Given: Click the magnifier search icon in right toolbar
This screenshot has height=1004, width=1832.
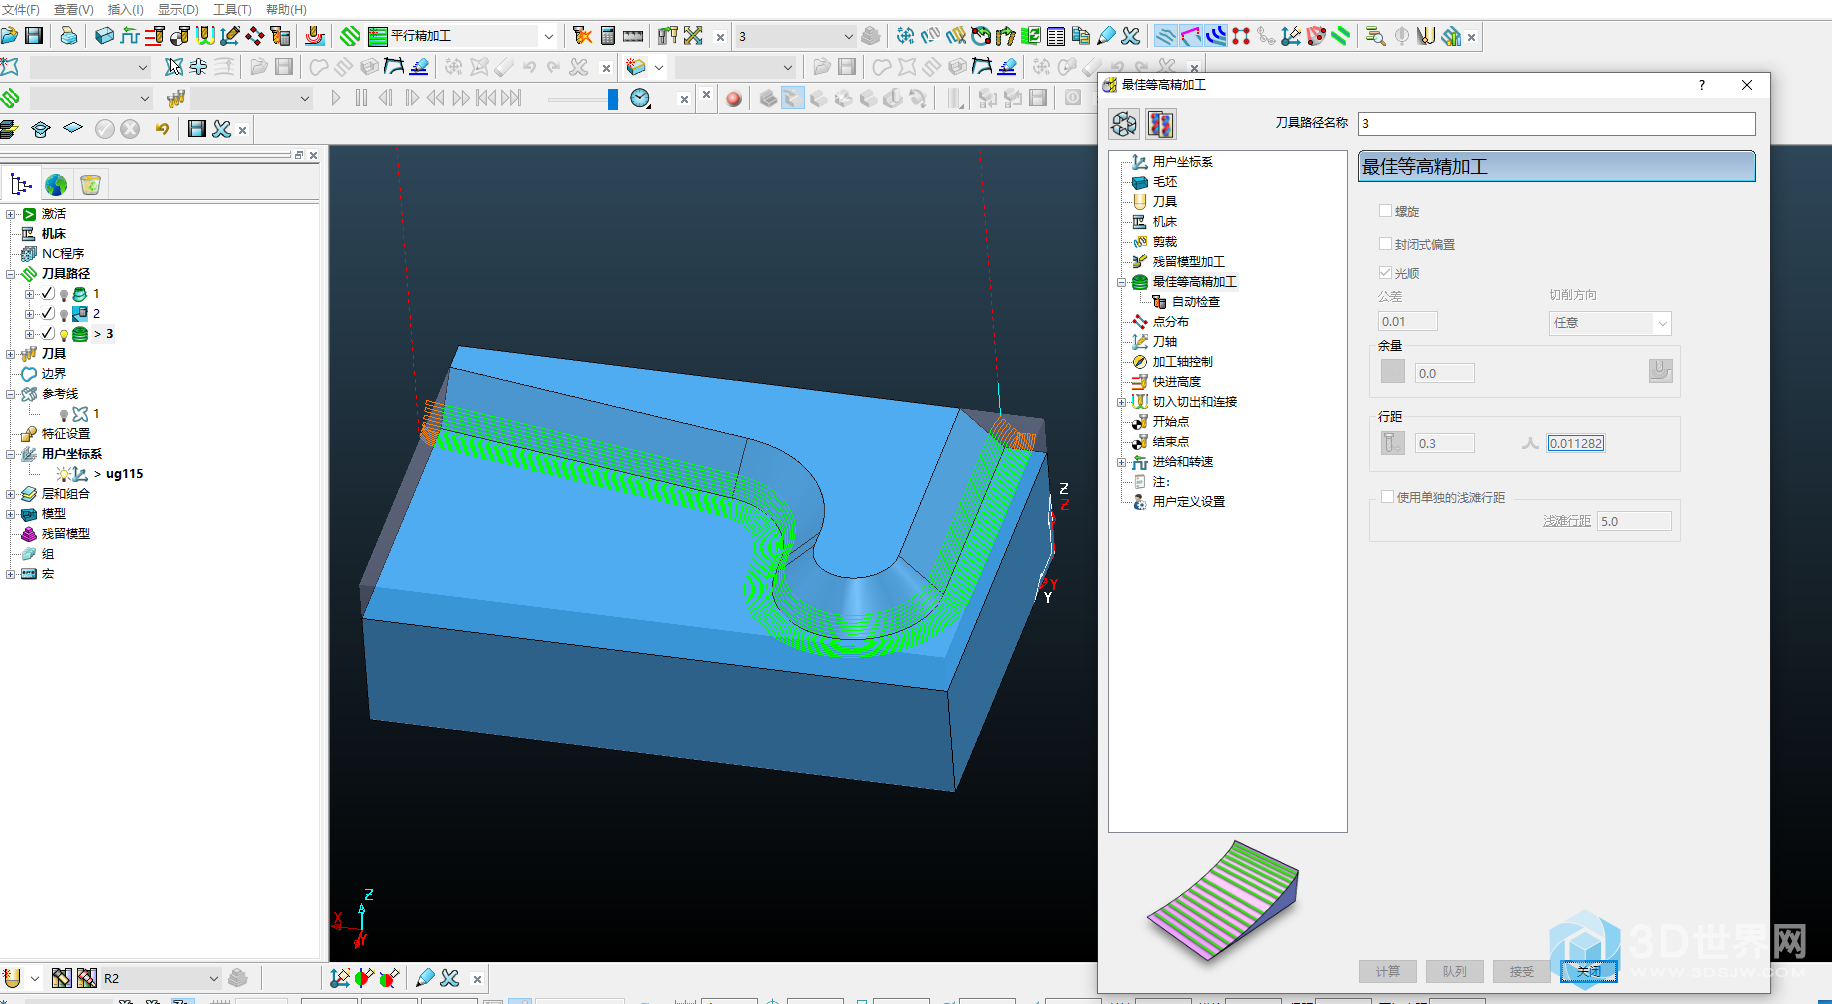Looking at the screenshot, I should [x=1376, y=36].
